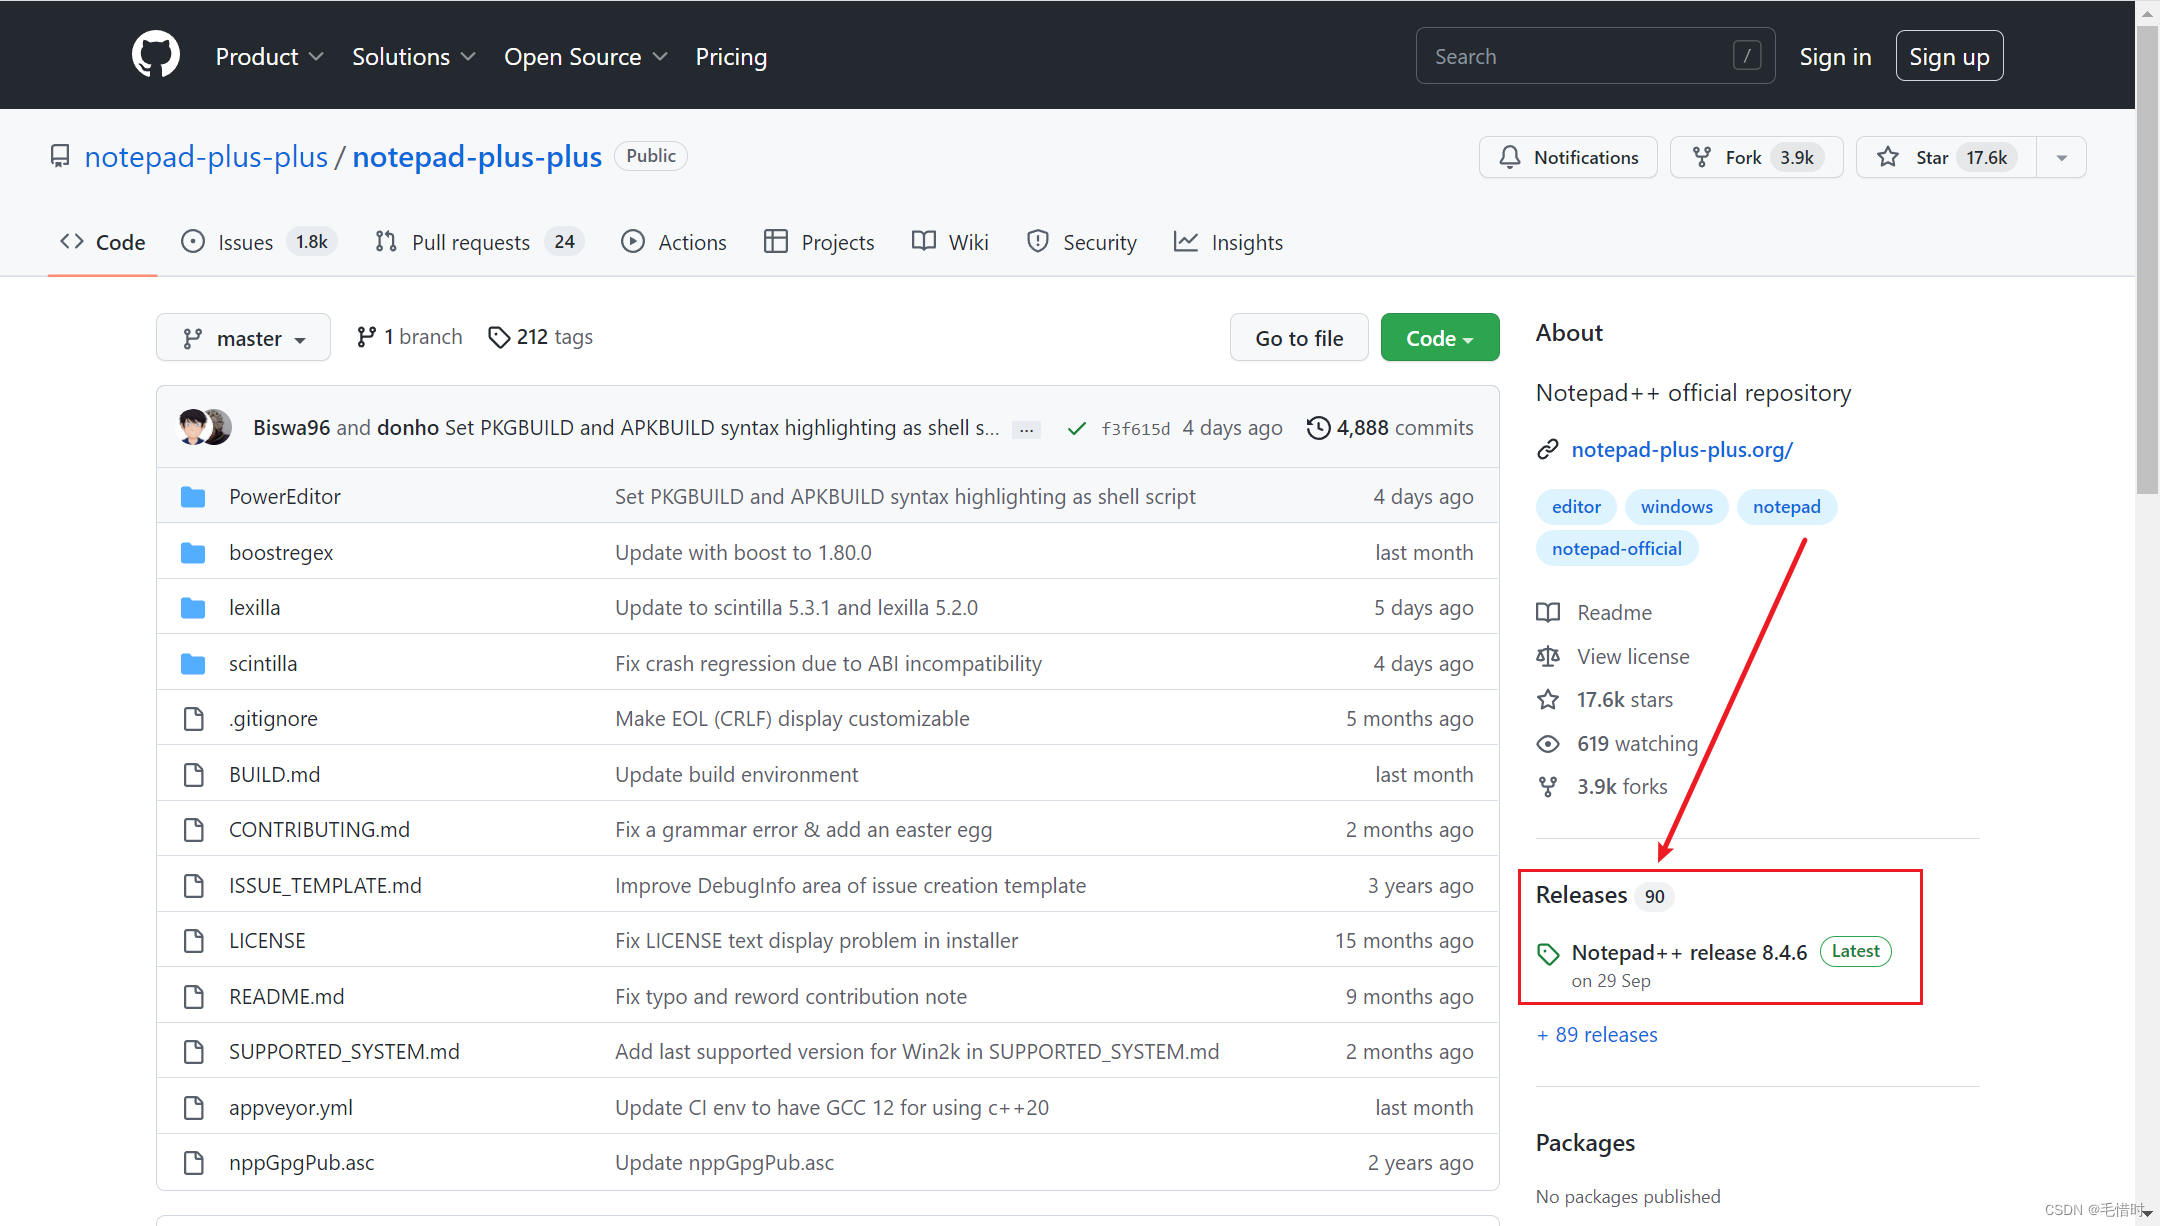Click the Biswa96 avatar thumbnail
The width and height of the screenshot is (2160, 1226).
coord(192,427)
